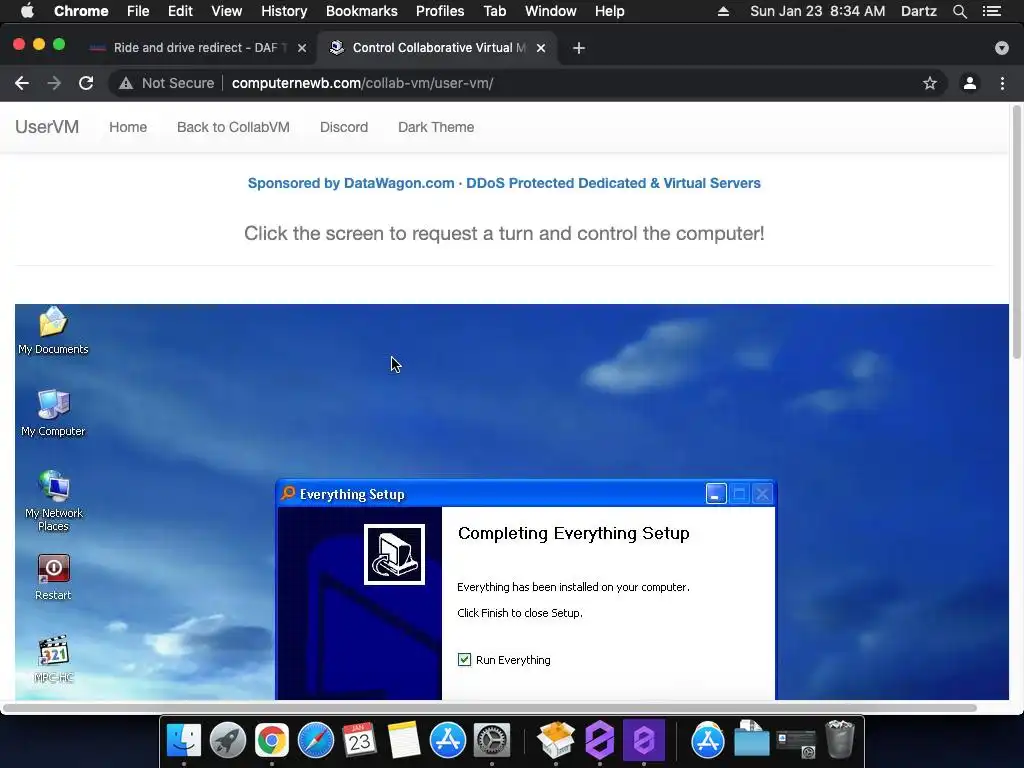Open Safari from the Dock
The height and width of the screenshot is (768, 1024).
(316, 740)
